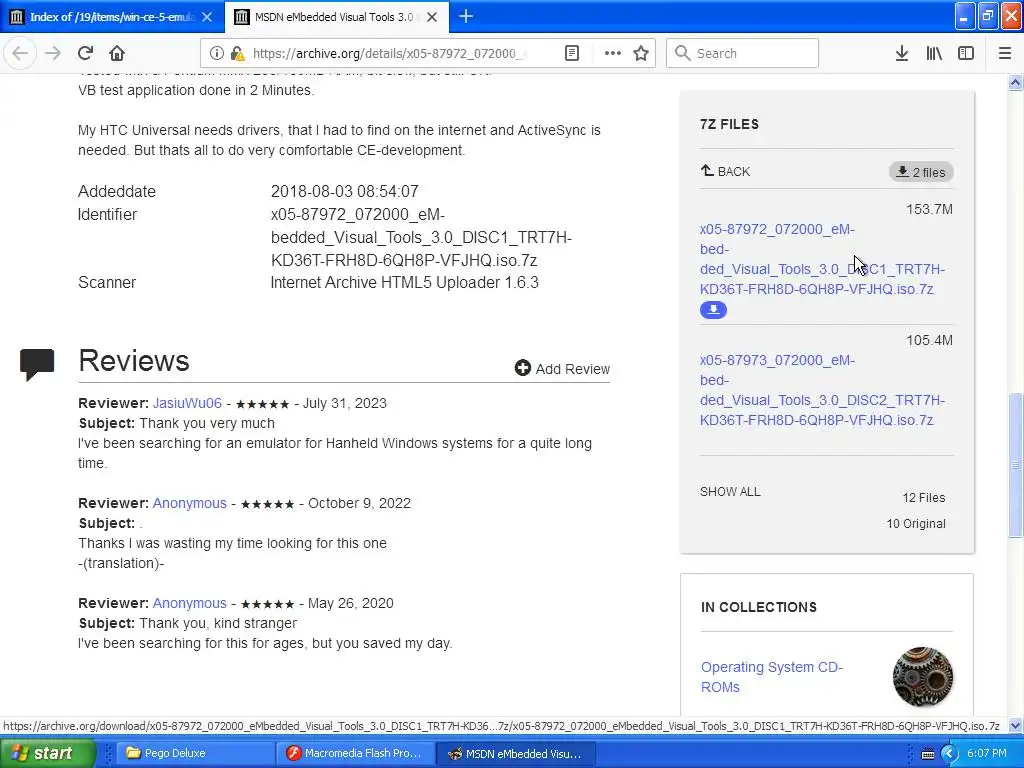The height and width of the screenshot is (768, 1024).
Task: Click the MSDN eMbedded Visu taskbar item
Action: (515, 753)
